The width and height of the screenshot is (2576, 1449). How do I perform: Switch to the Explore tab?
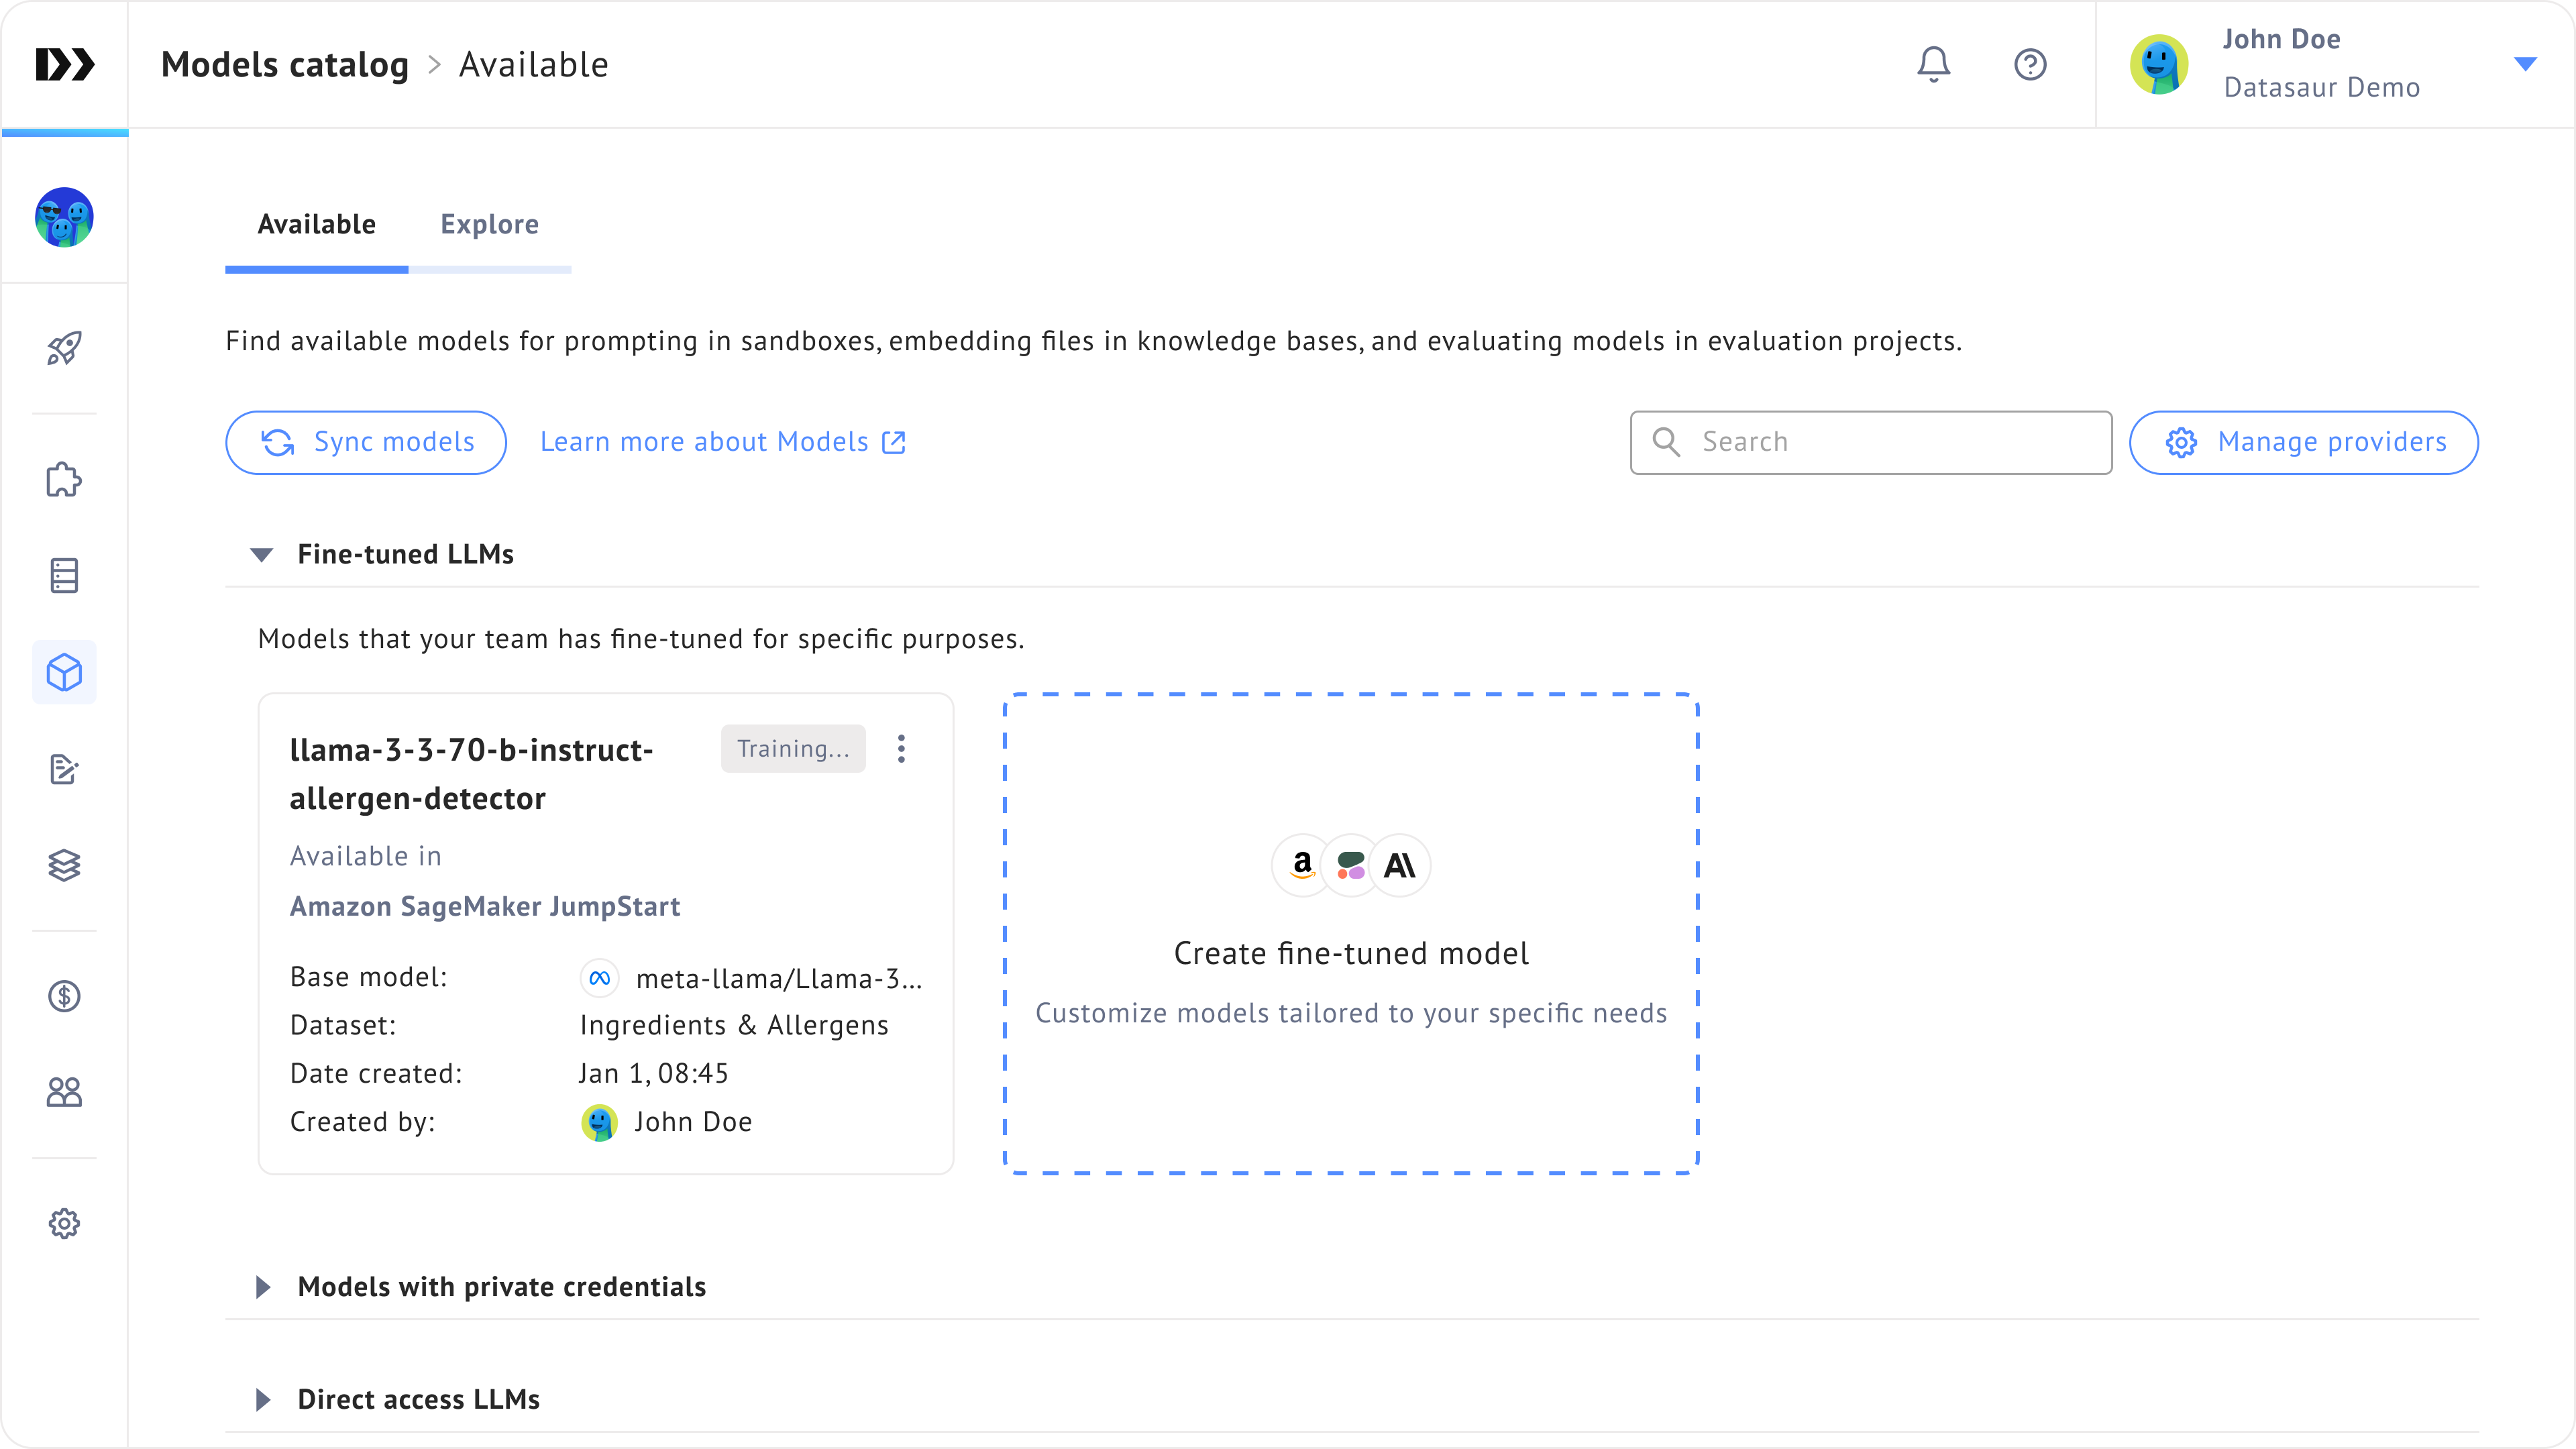coord(489,225)
